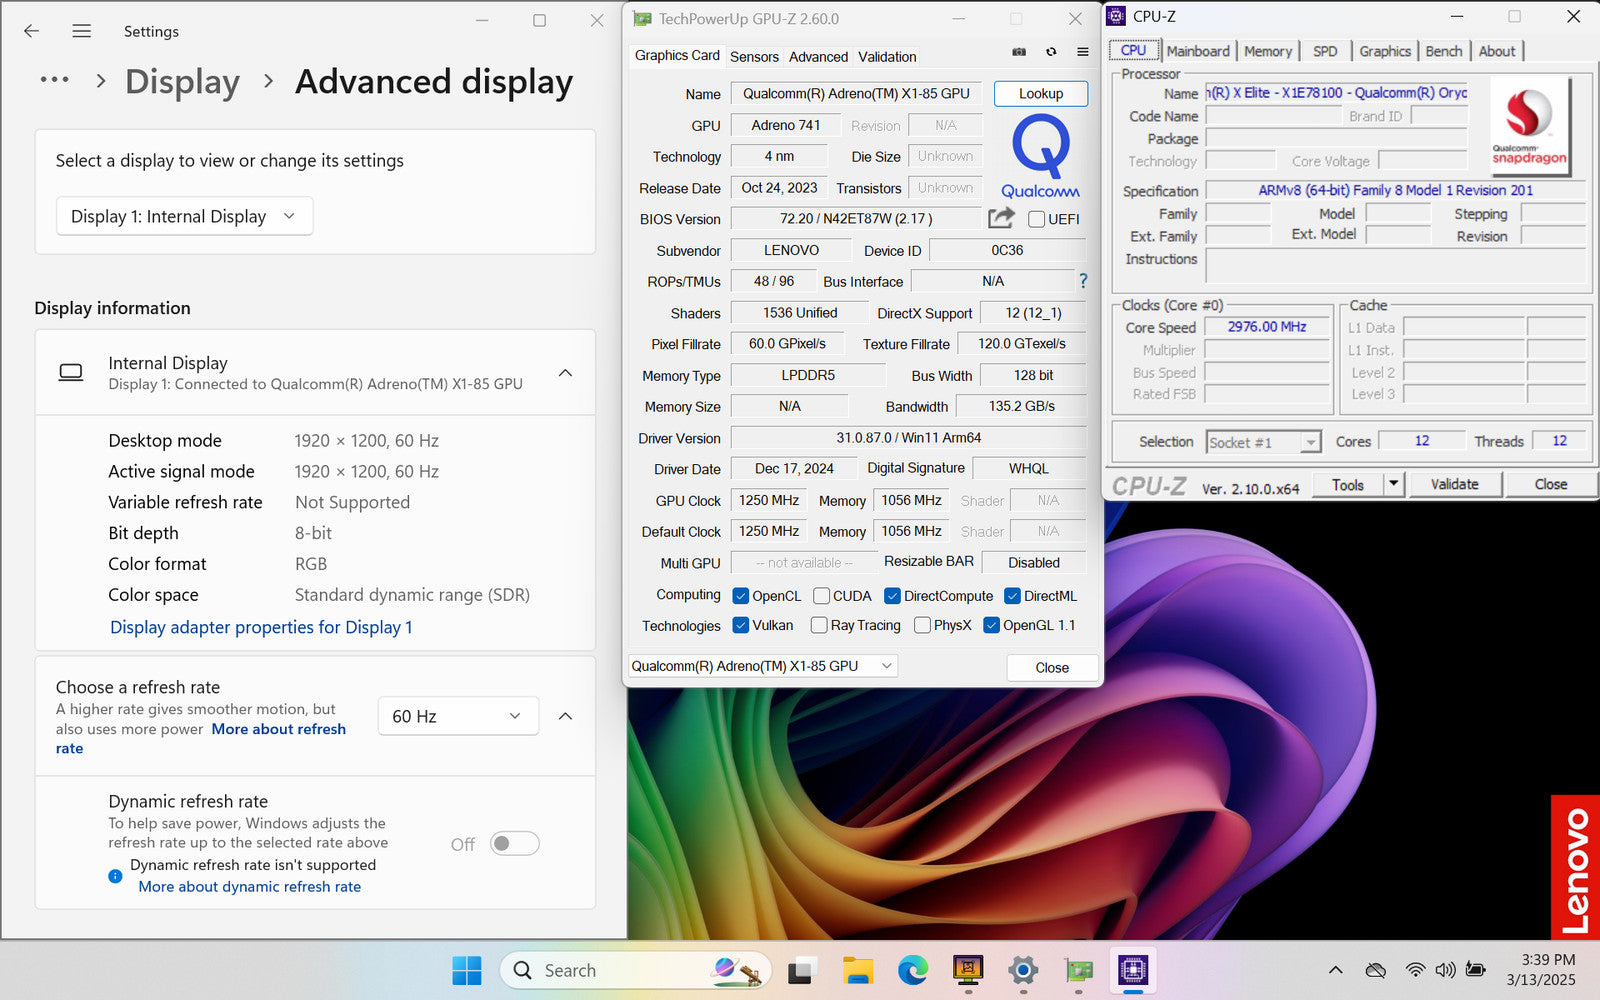Click the GPU-Z refresh icon
This screenshot has height=1000, width=1600.
pyautogui.click(x=1051, y=52)
